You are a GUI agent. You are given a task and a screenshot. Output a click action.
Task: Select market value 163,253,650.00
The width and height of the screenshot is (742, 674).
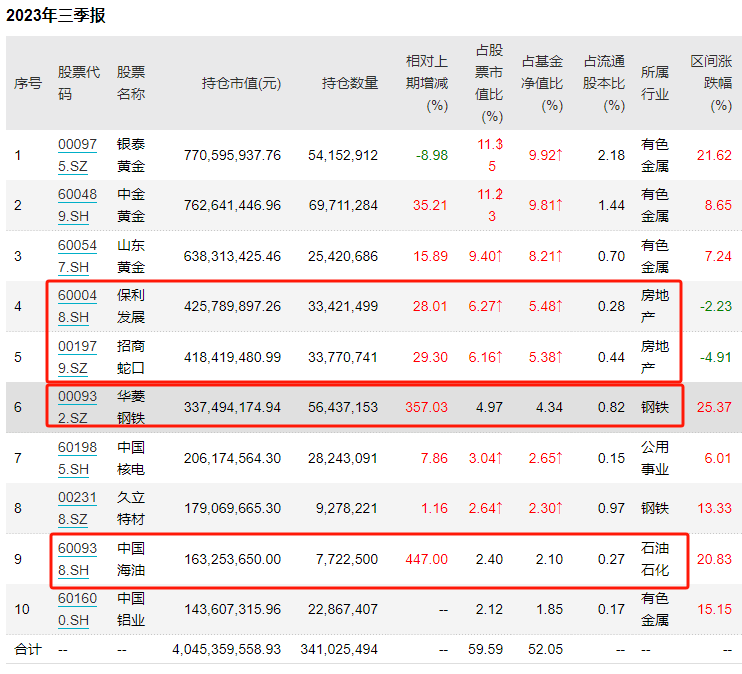coord(232,559)
